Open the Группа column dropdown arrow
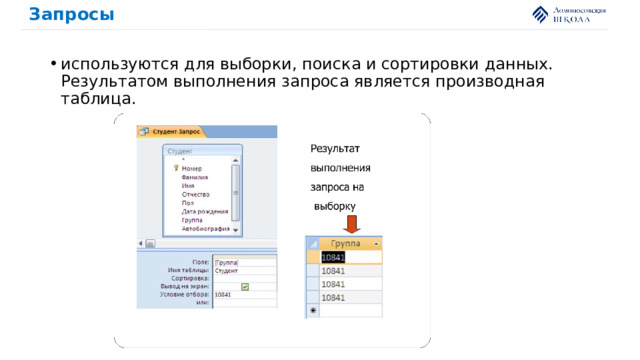This screenshot has height=360, width=640. (376, 244)
